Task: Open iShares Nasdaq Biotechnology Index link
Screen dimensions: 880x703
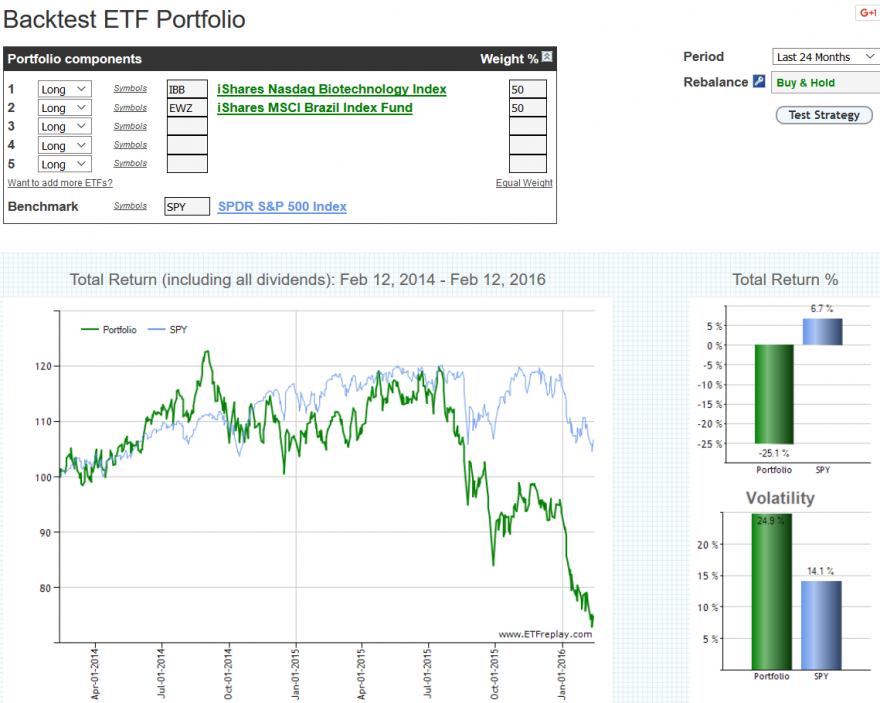Action: tap(332, 89)
